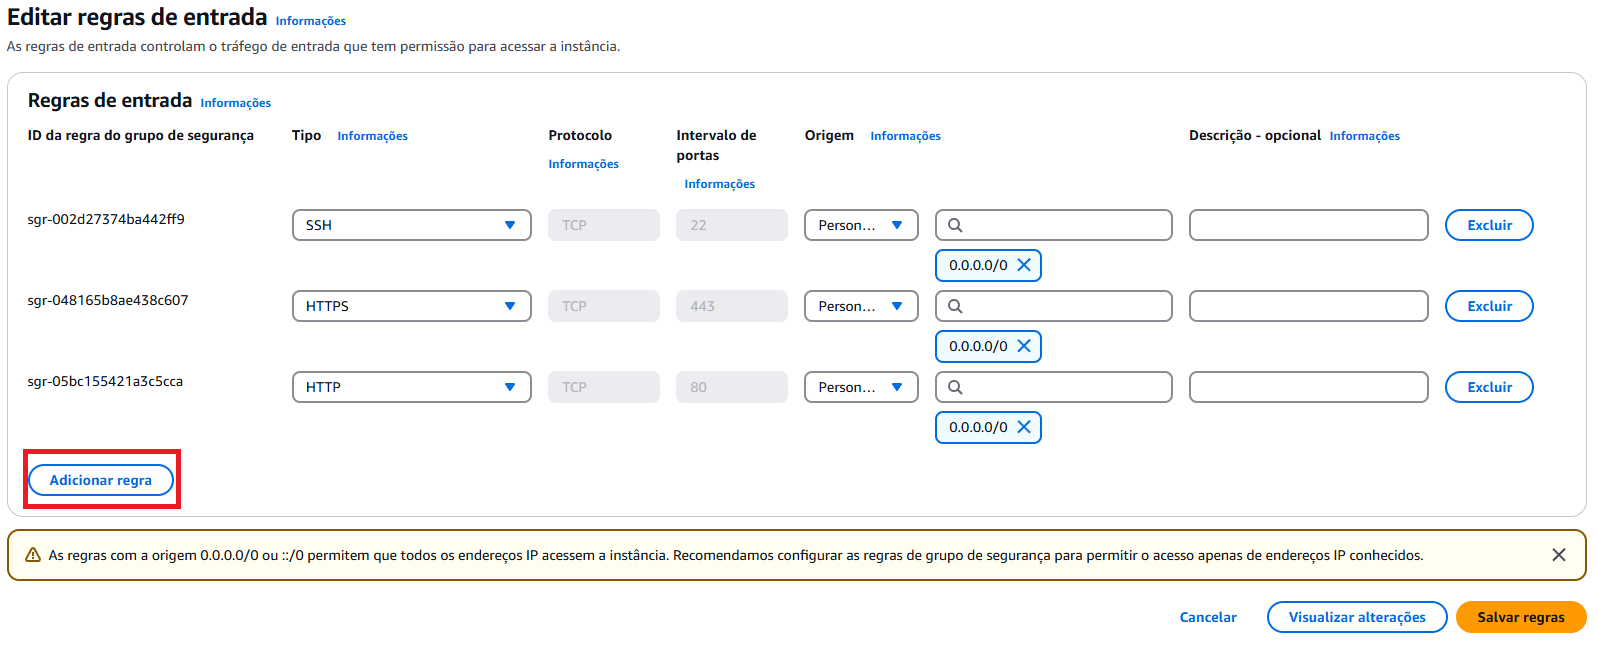1598x645 pixels.
Task: Open Informações link under Intervalo de portas
Action: 720,184
